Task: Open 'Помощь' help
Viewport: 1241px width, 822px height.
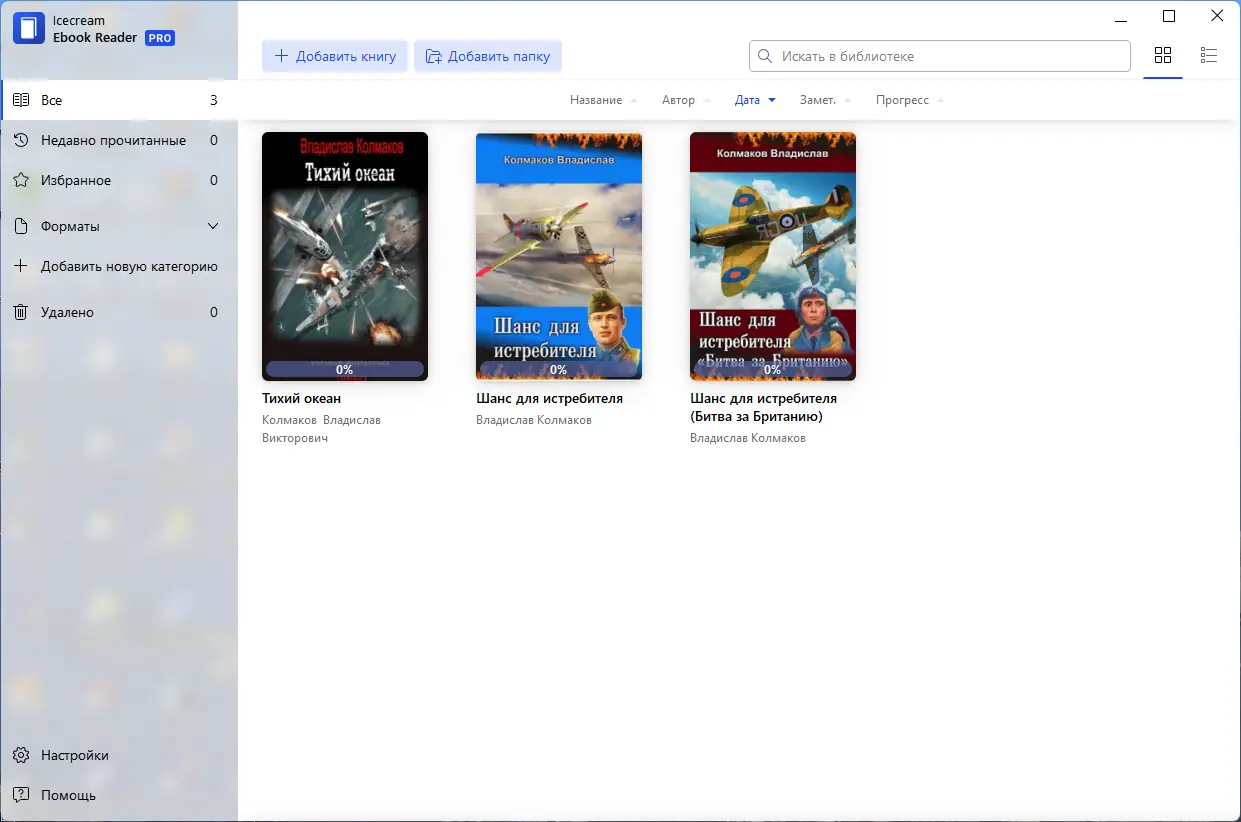Action: 120,795
